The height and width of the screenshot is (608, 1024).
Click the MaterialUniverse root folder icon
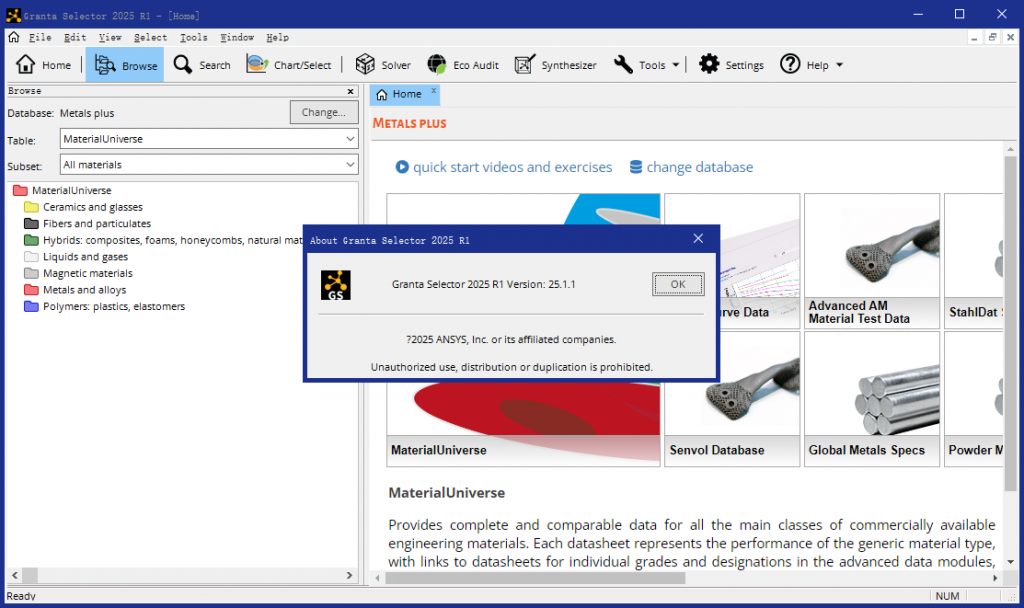(x=20, y=191)
